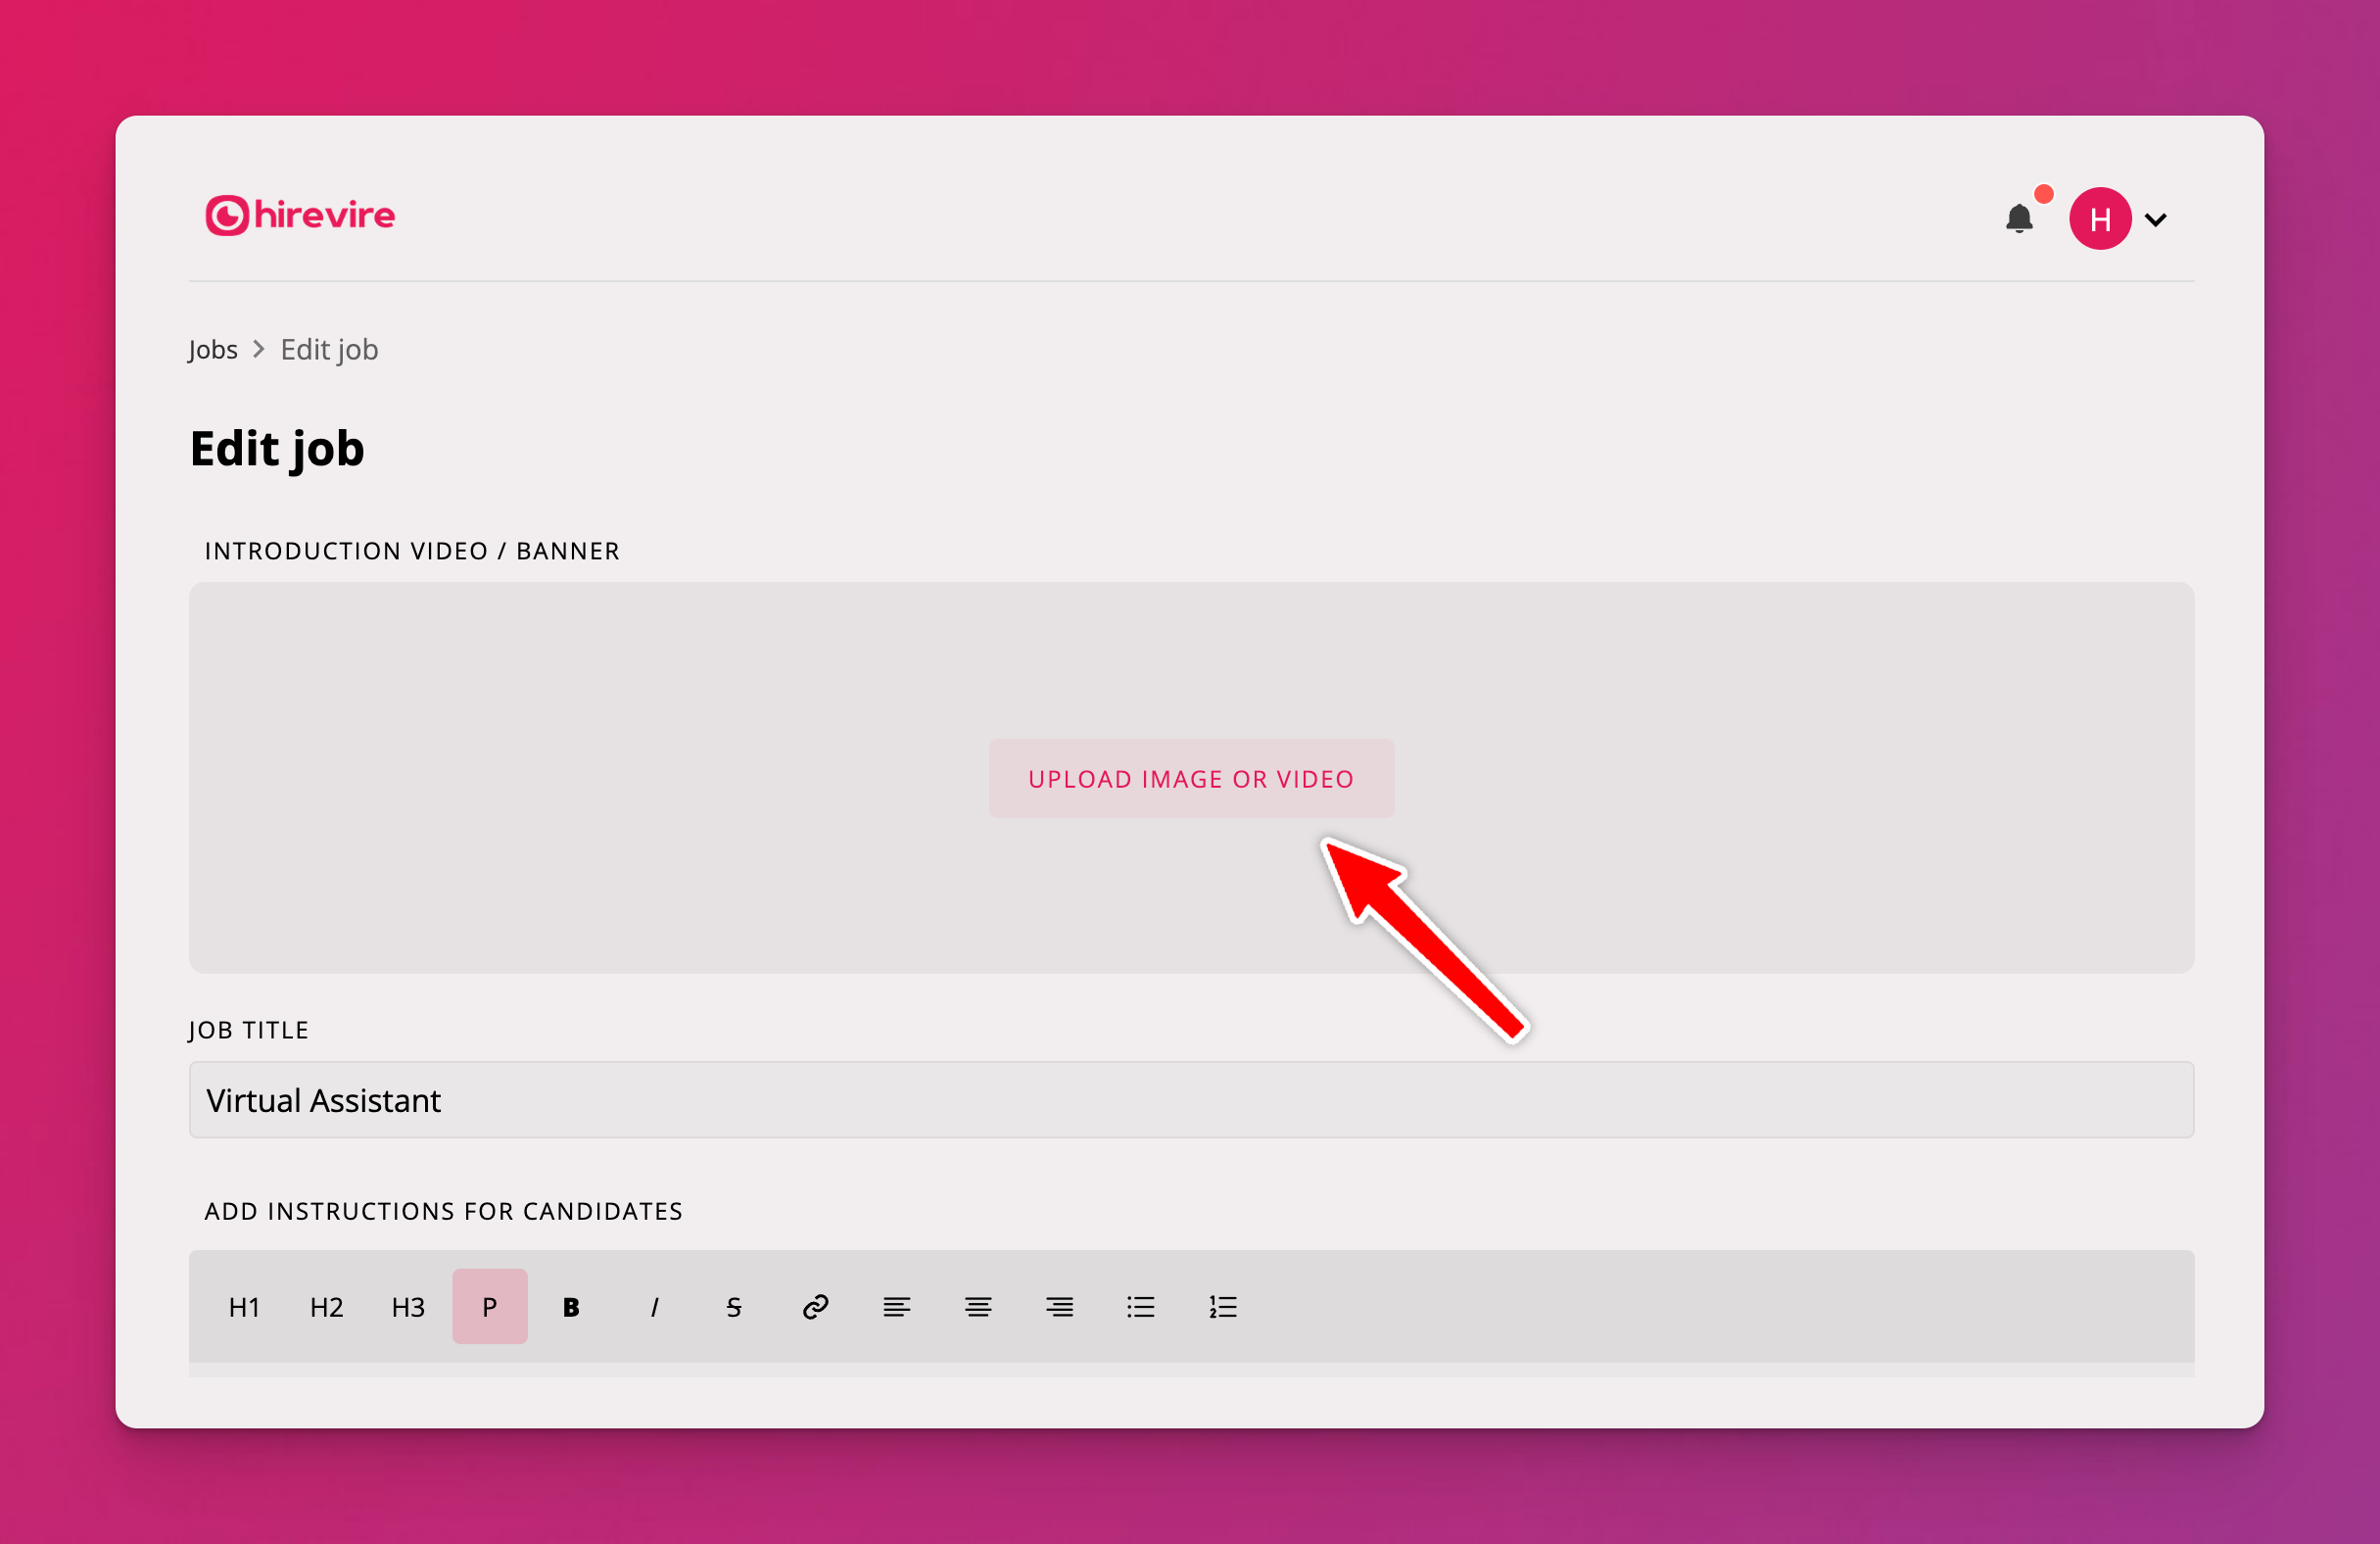Click Upload Image or Video button
The width and height of the screenshot is (2380, 1544).
[1190, 778]
